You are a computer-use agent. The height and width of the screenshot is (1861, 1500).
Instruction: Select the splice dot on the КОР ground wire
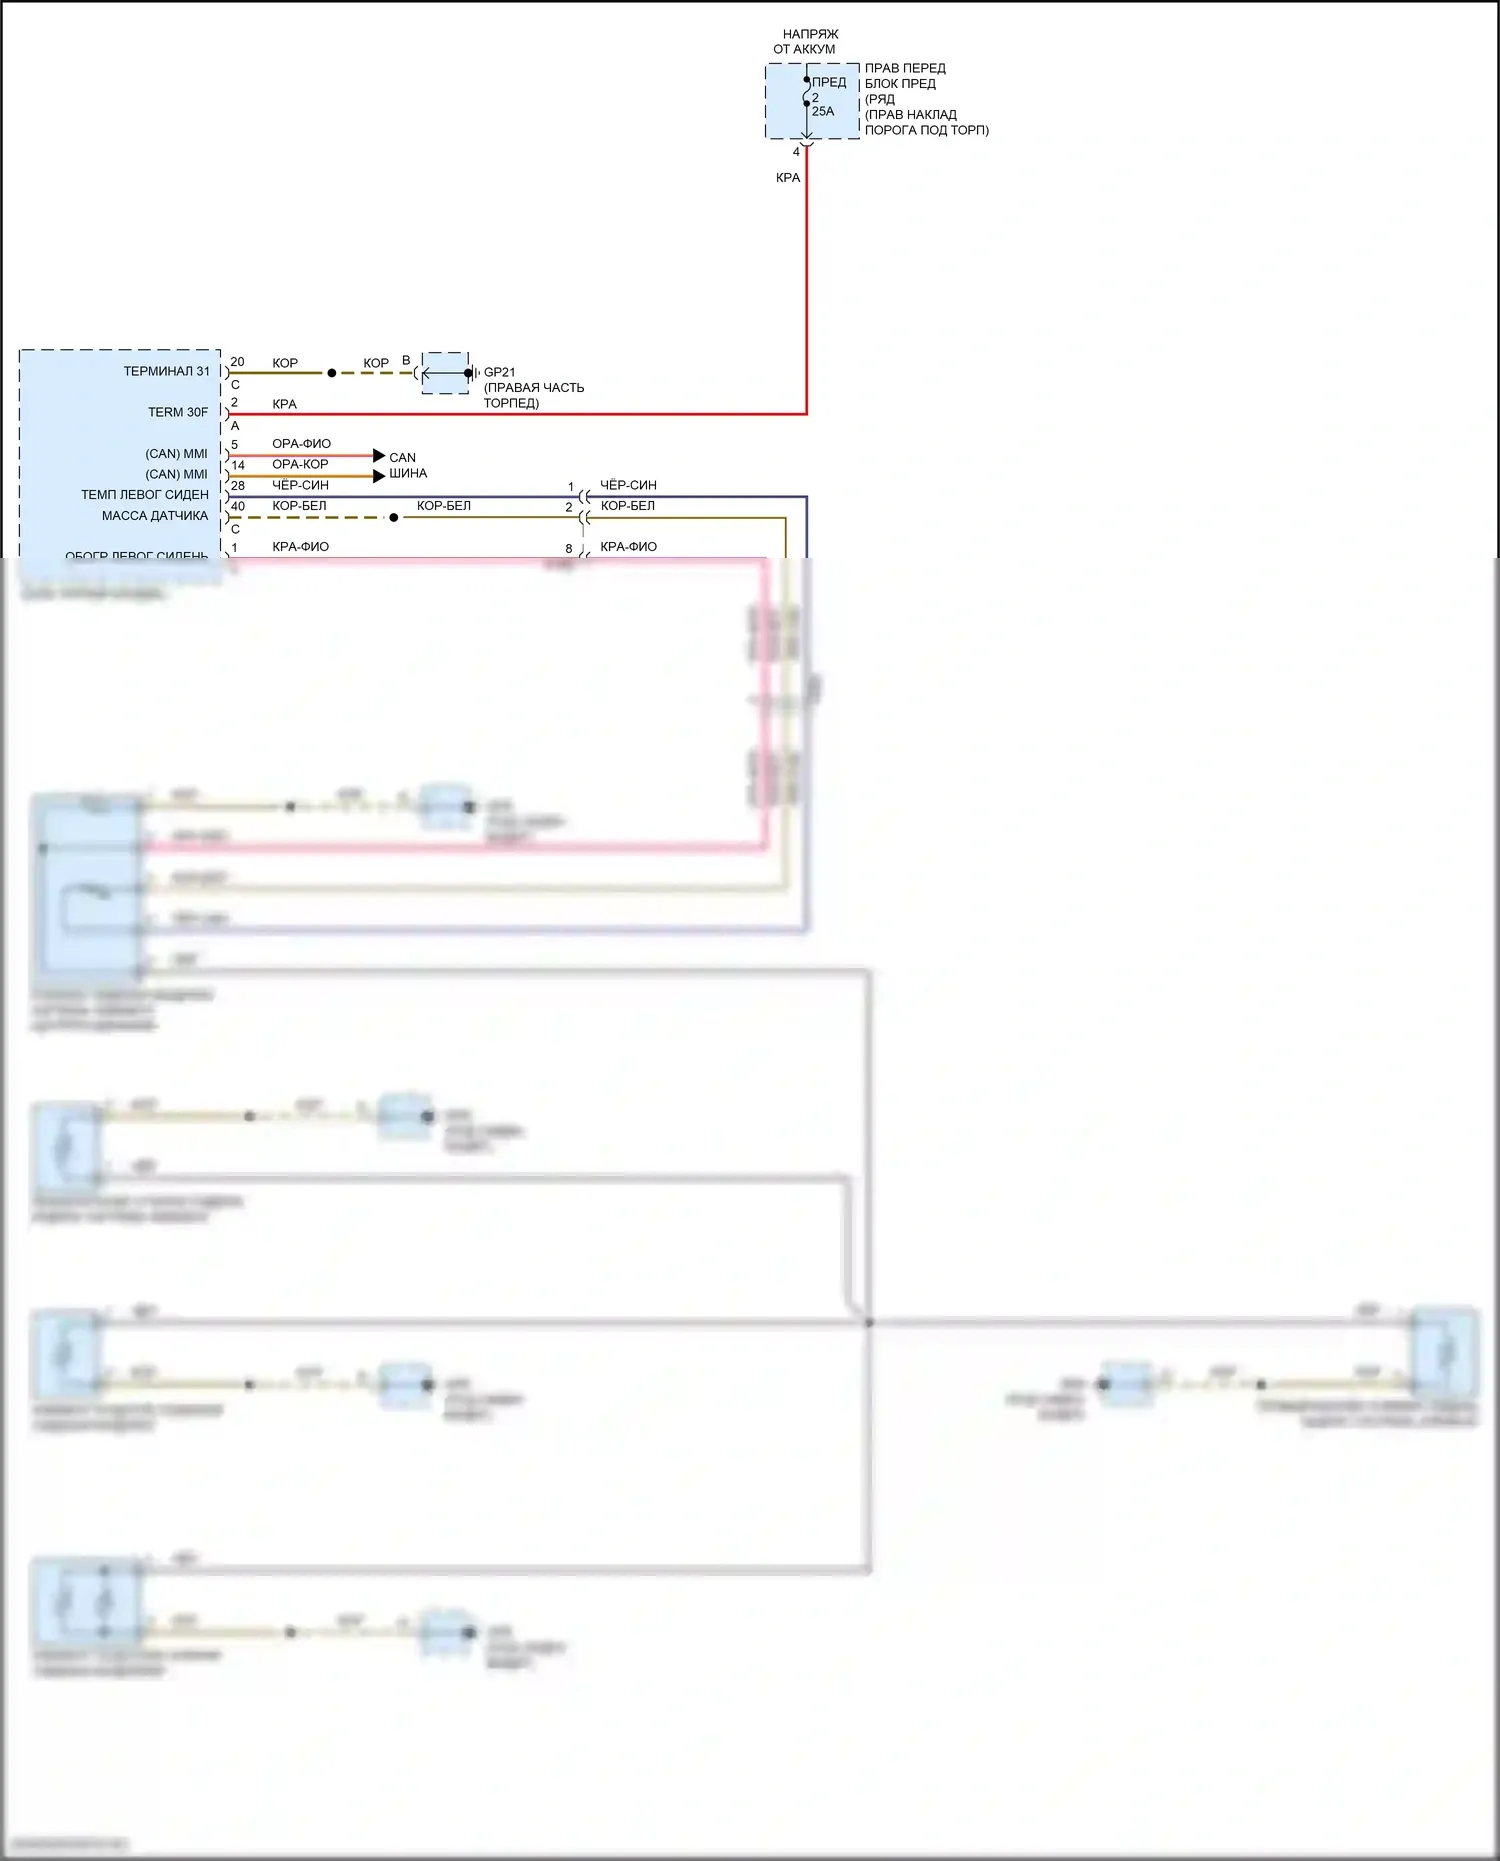tap(332, 373)
